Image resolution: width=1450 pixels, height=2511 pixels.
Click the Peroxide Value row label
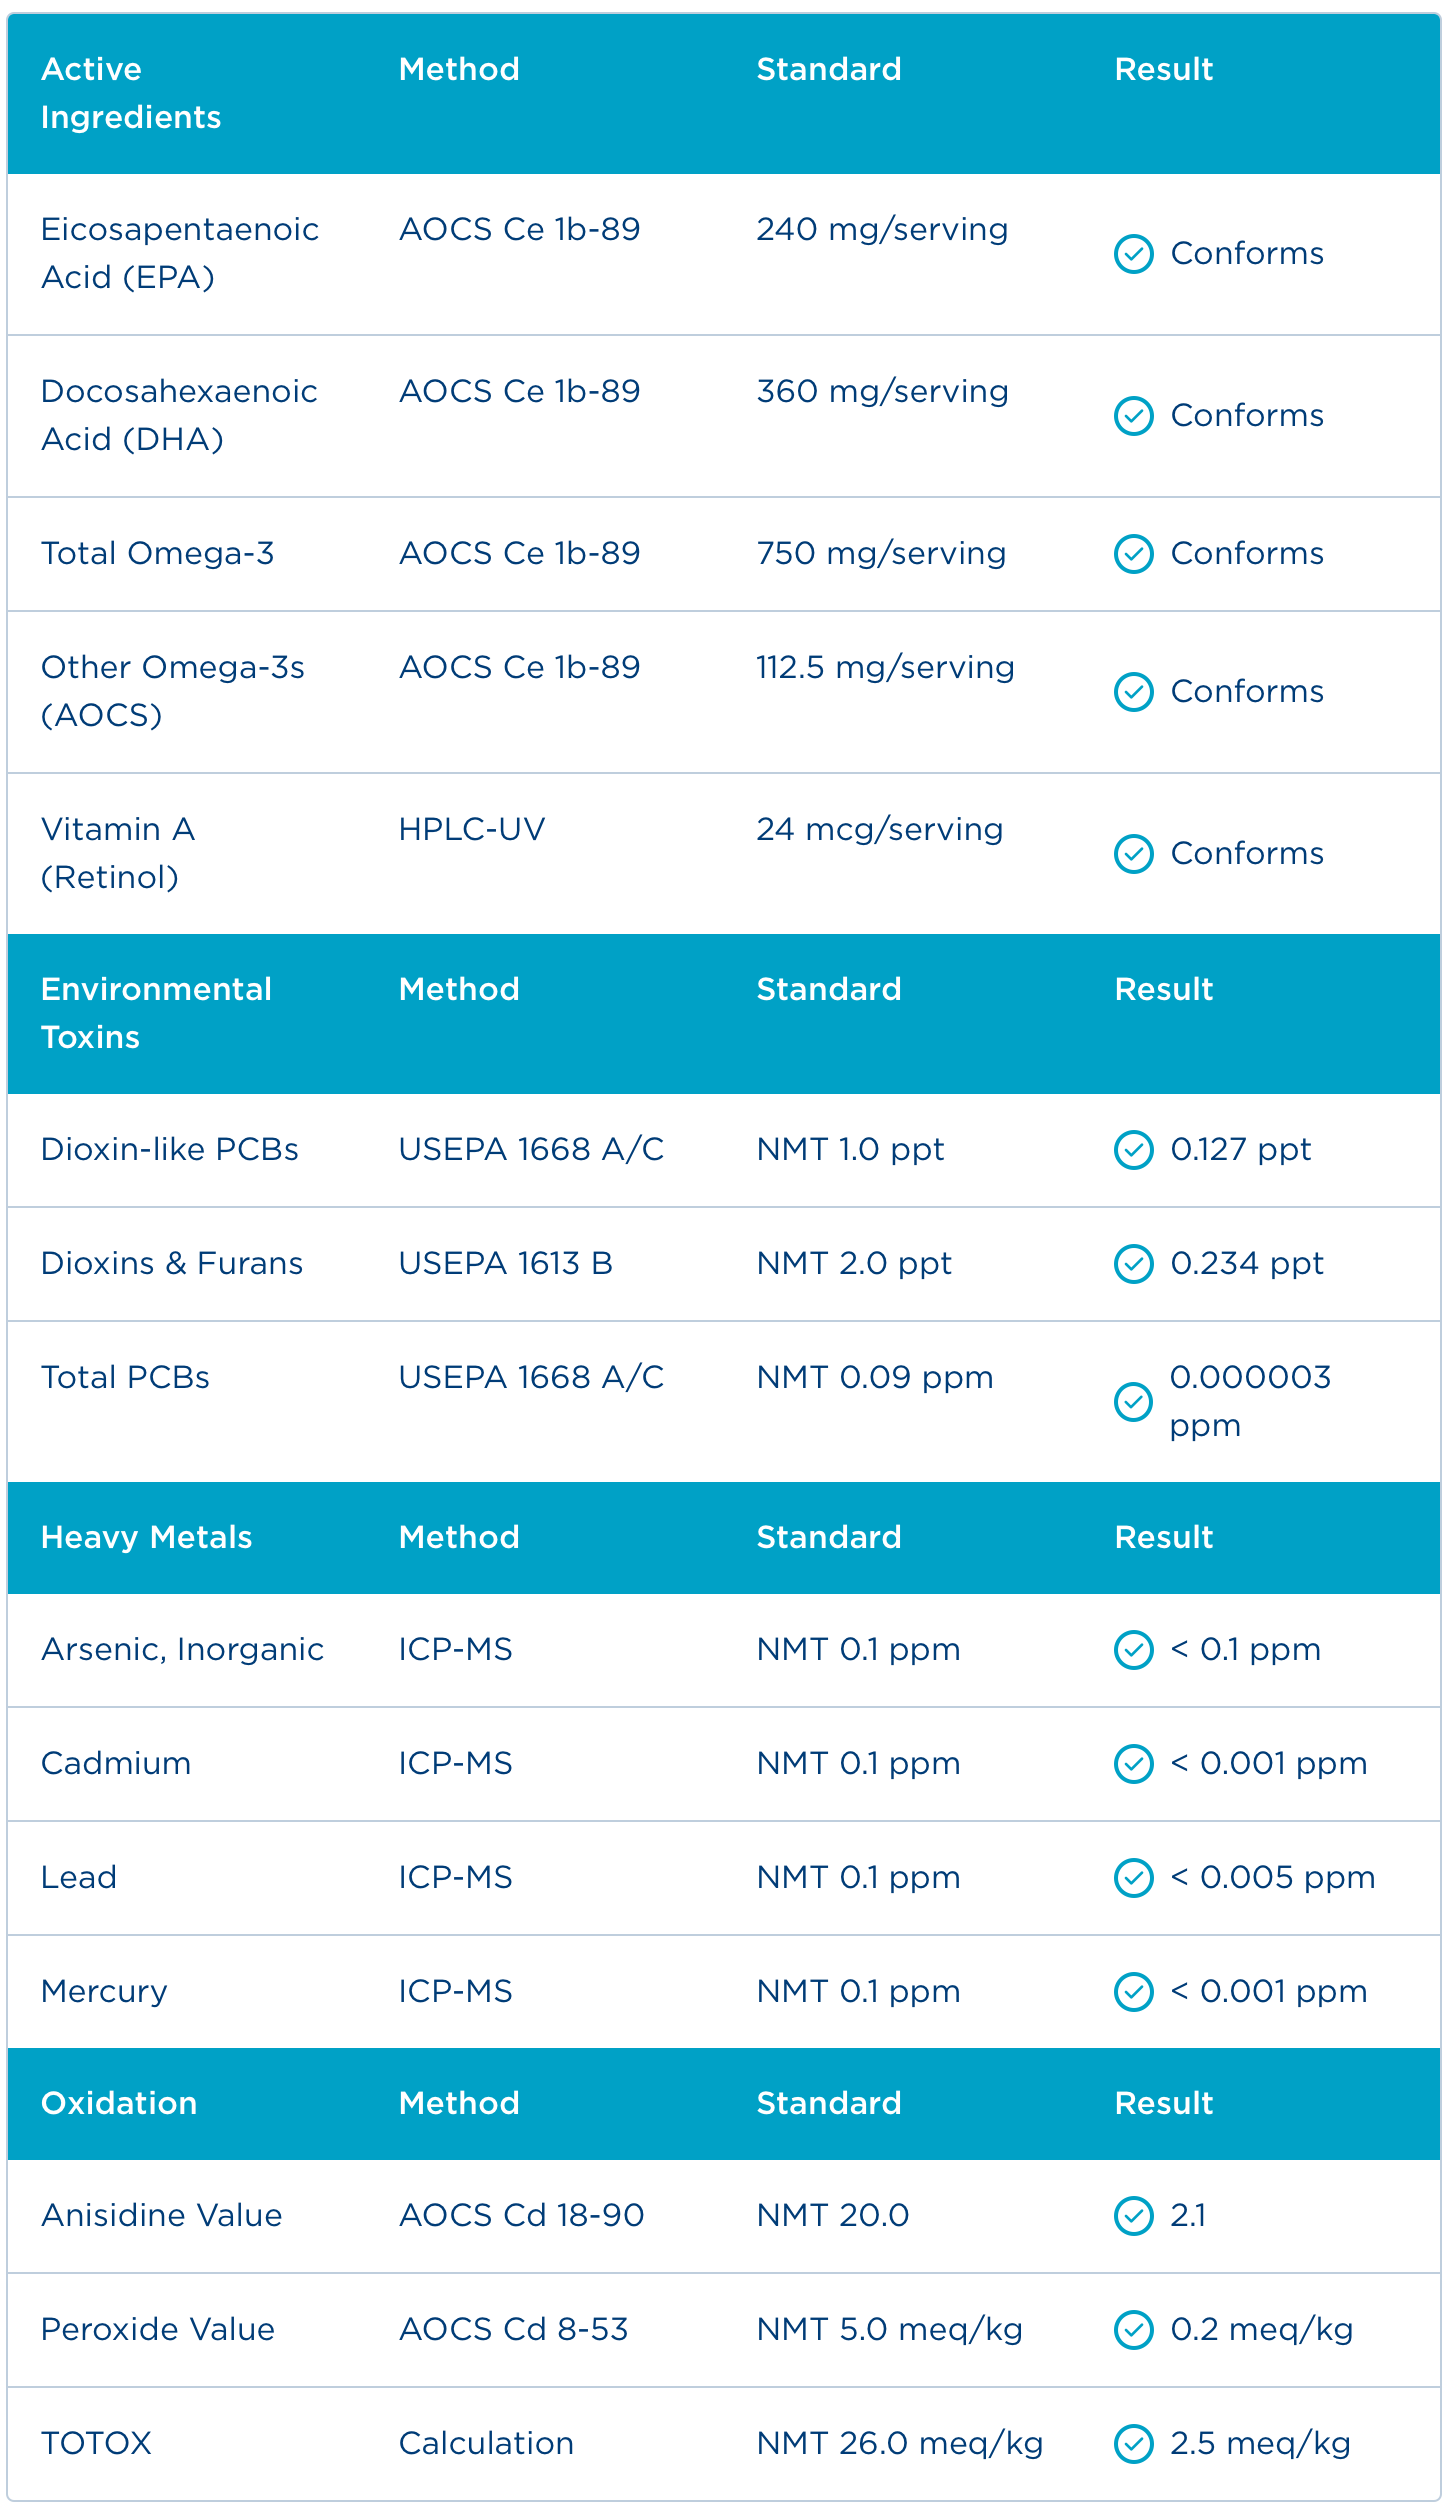click(158, 2329)
